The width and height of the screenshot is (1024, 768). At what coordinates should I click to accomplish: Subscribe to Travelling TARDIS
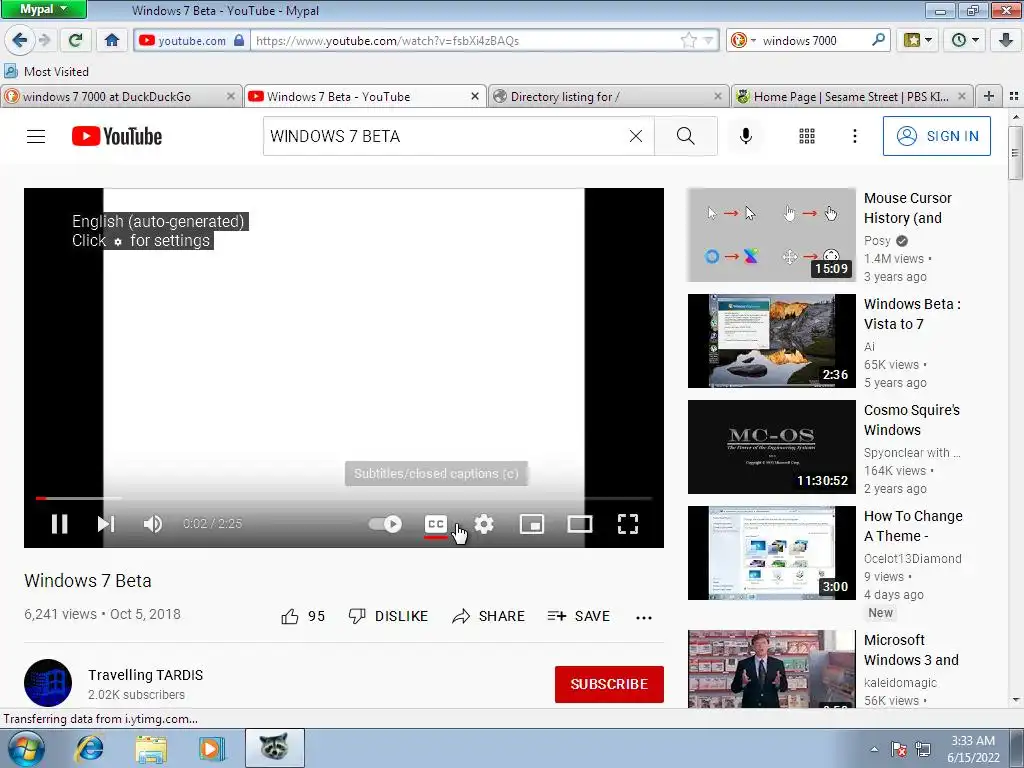coord(609,684)
